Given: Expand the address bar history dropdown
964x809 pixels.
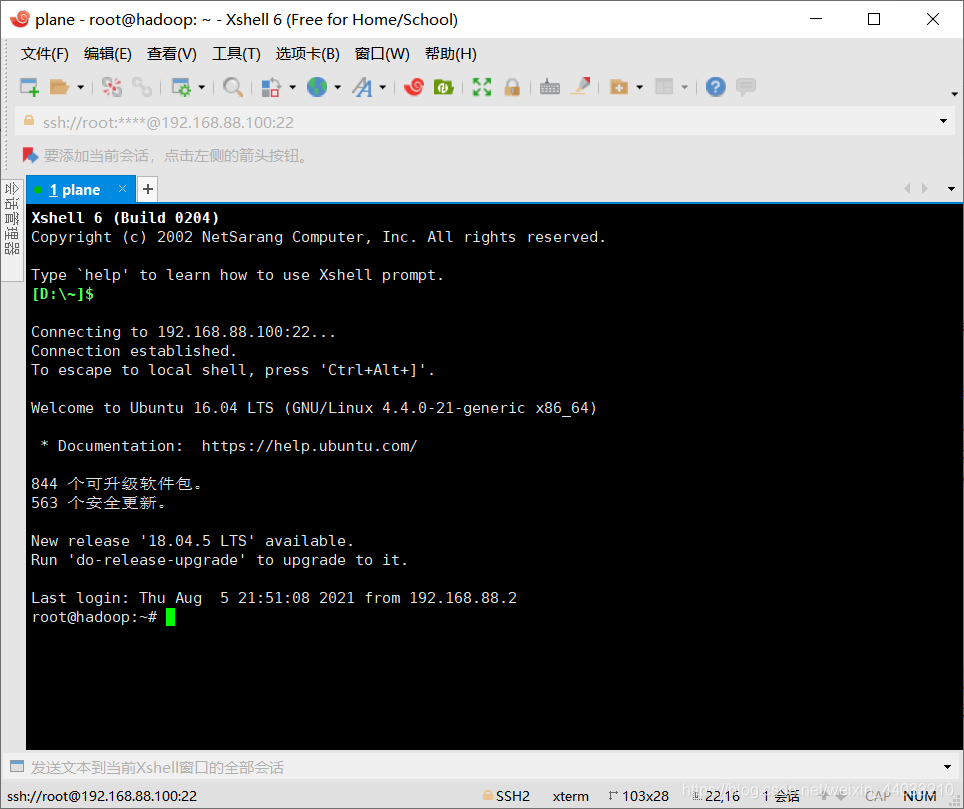Looking at the screenshot, I should point(943,121).
